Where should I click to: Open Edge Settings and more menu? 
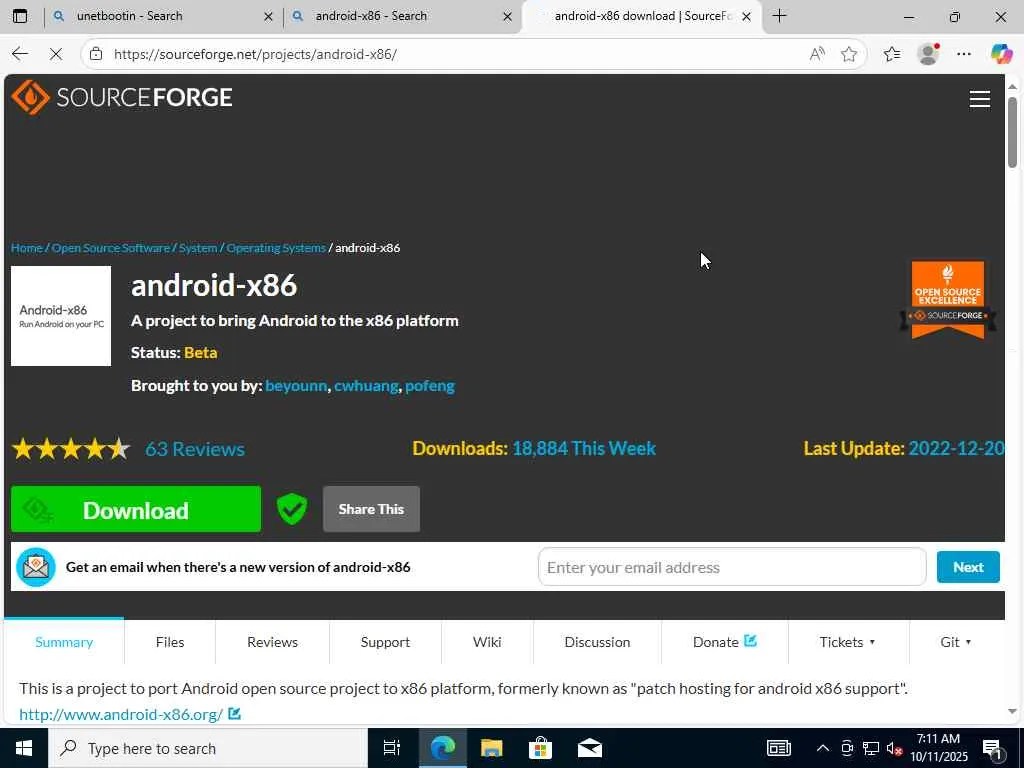(964, 54)
